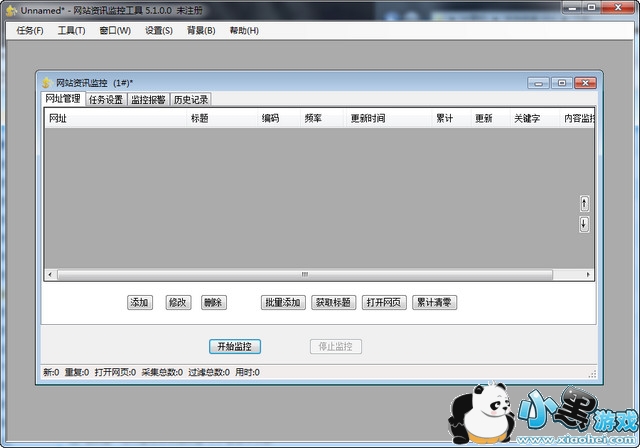Click the 修改 button

click(178, 302)
